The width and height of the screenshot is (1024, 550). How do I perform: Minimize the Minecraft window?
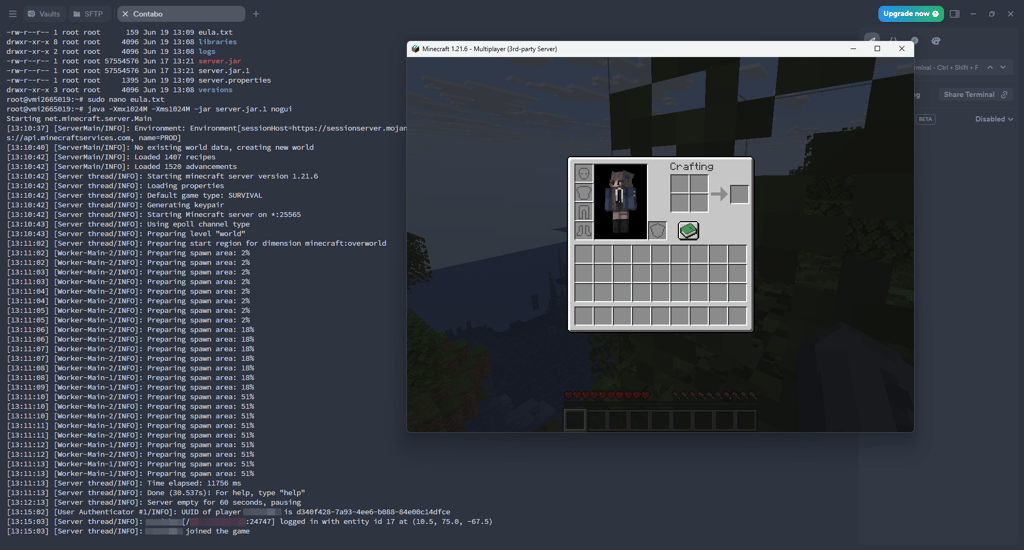853,48
